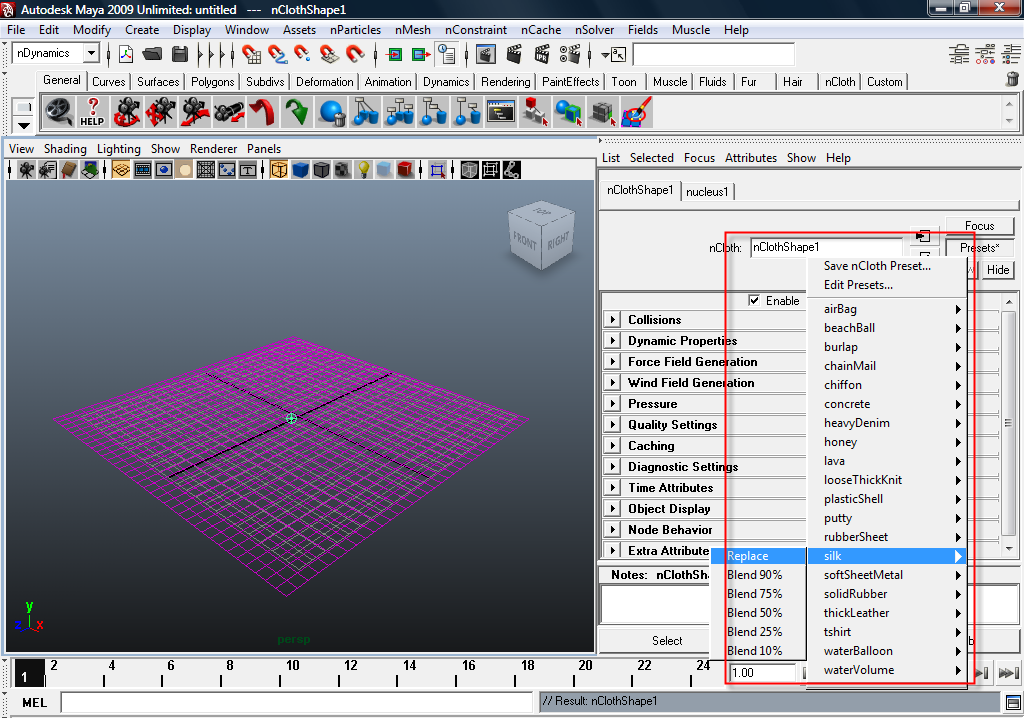Select Blend 50% in the silk submenu
This screenshot has width=1024, height=718.
(x=758, y=613)
